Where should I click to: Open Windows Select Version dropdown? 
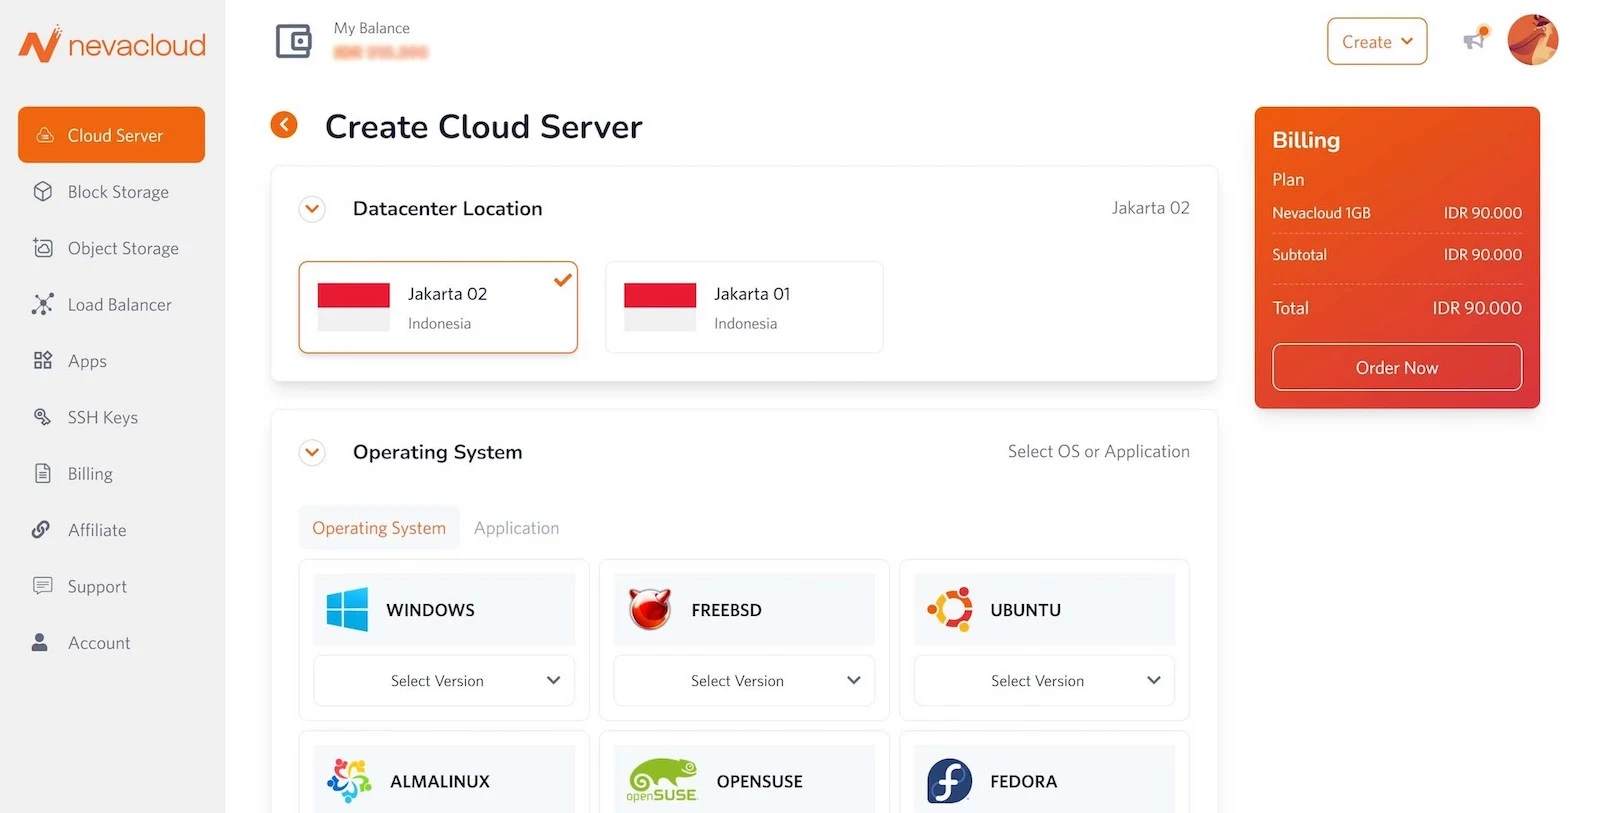click(444, 680)
